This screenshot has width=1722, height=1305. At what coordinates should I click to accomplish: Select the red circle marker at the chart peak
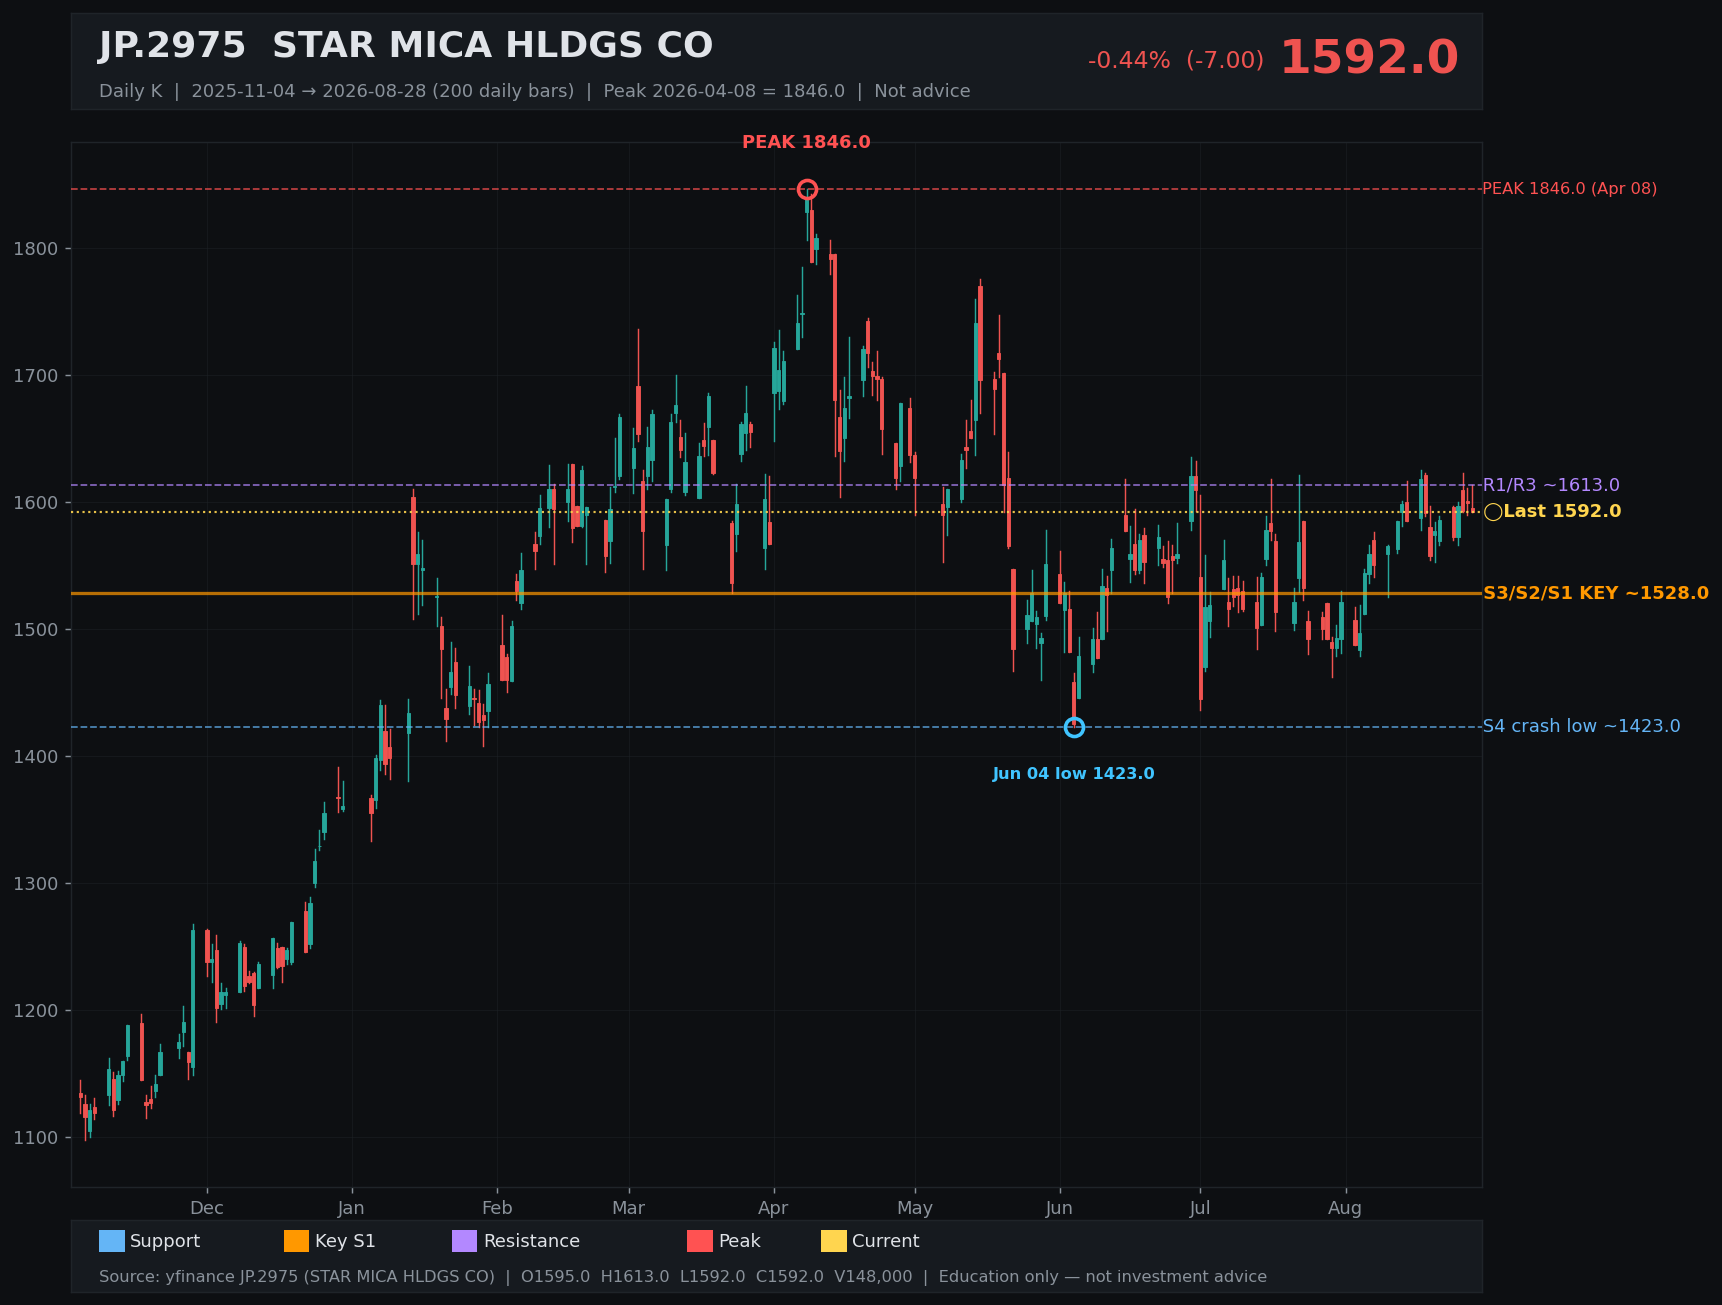coord(807,189)
